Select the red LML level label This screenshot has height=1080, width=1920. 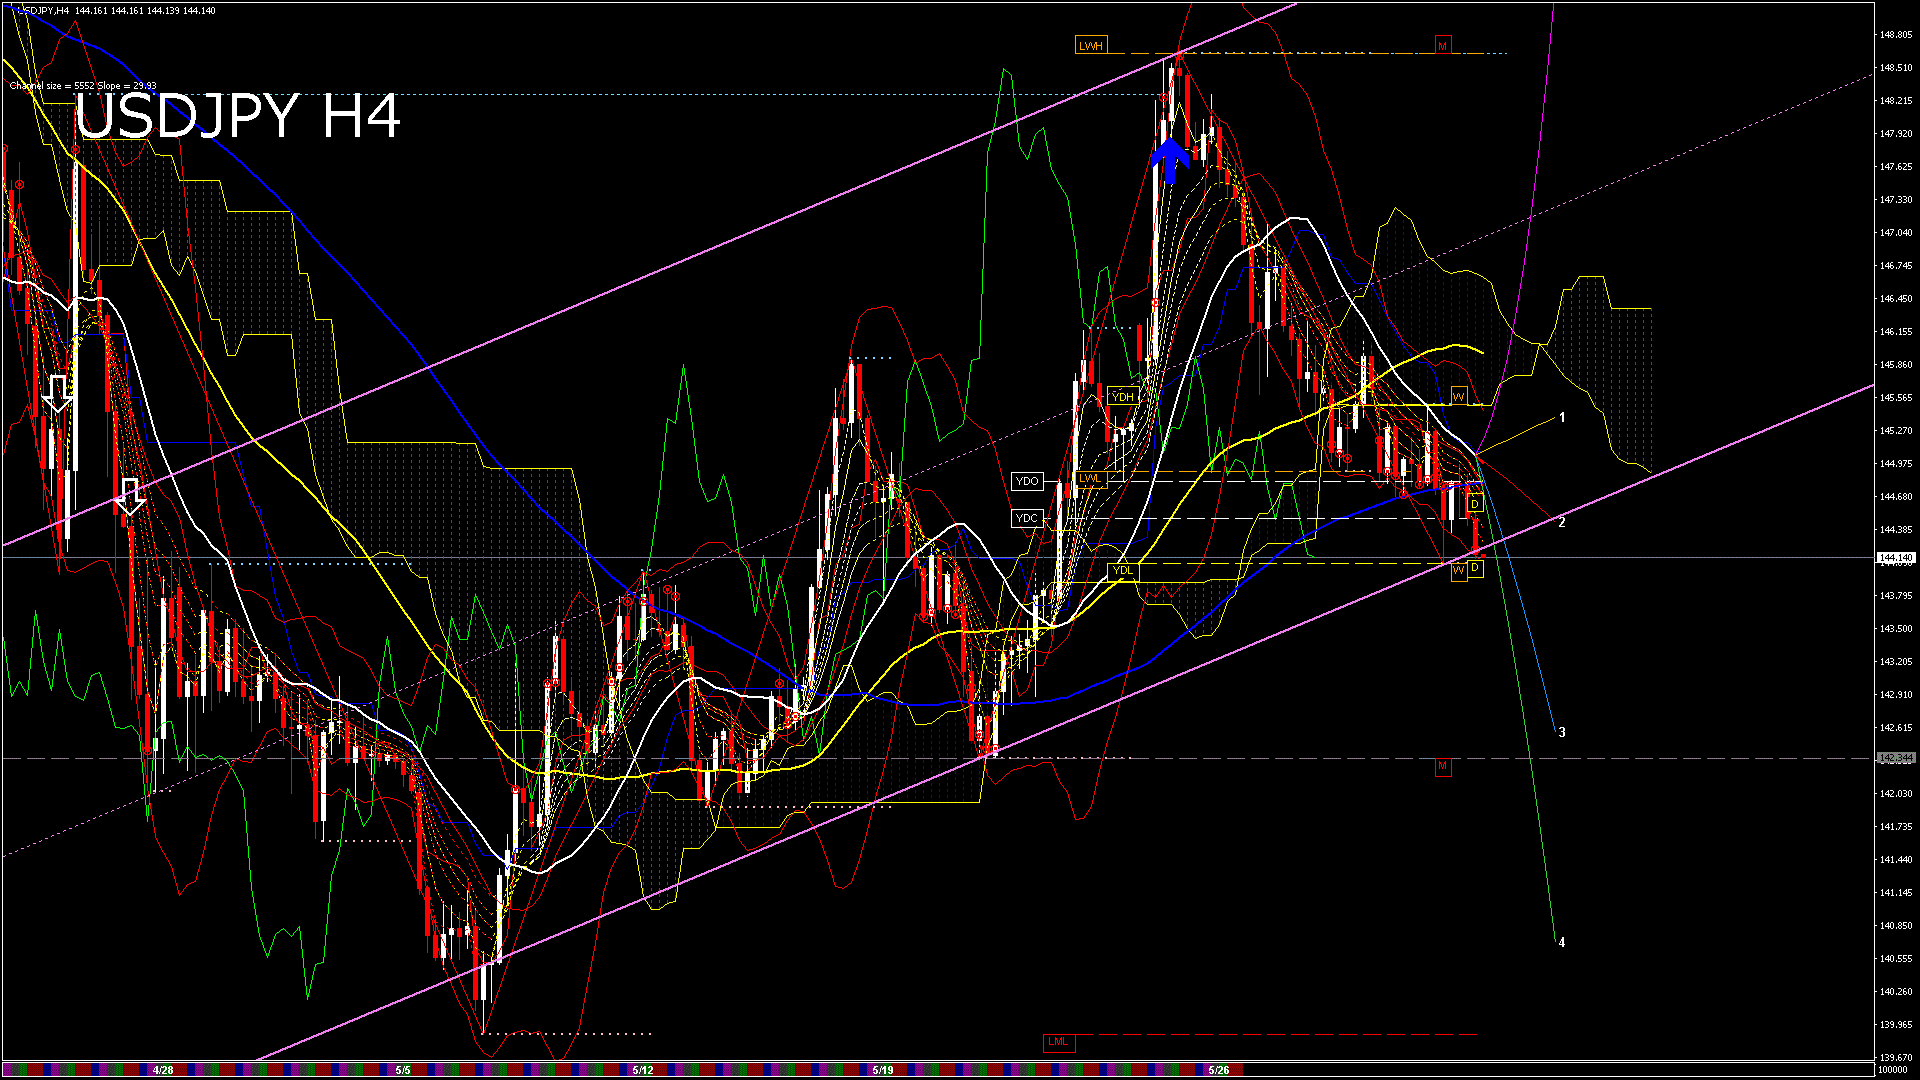[x=1057, y=1042]
